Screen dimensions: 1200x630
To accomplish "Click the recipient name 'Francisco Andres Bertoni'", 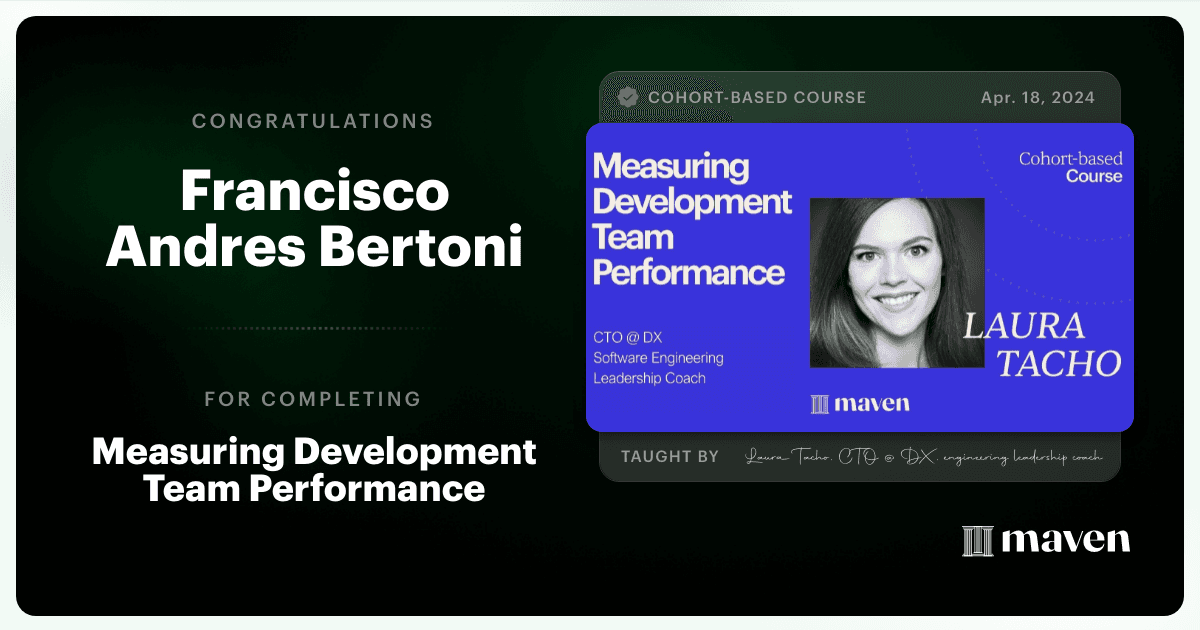I will (x=314, y=221).
